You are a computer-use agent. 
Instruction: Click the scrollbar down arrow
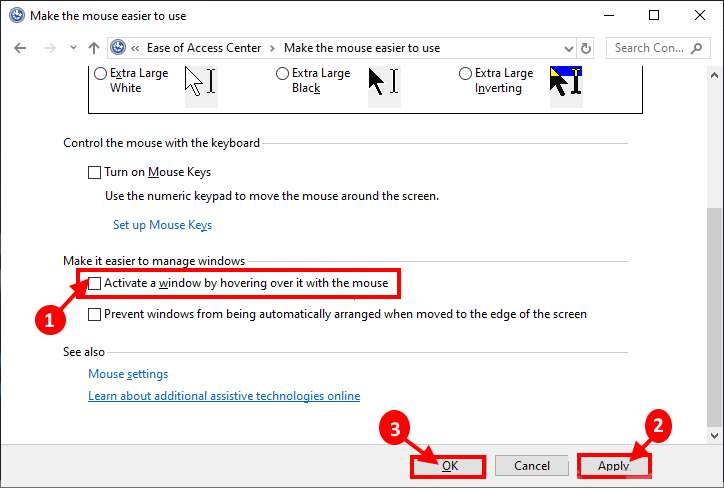(714, 435)
